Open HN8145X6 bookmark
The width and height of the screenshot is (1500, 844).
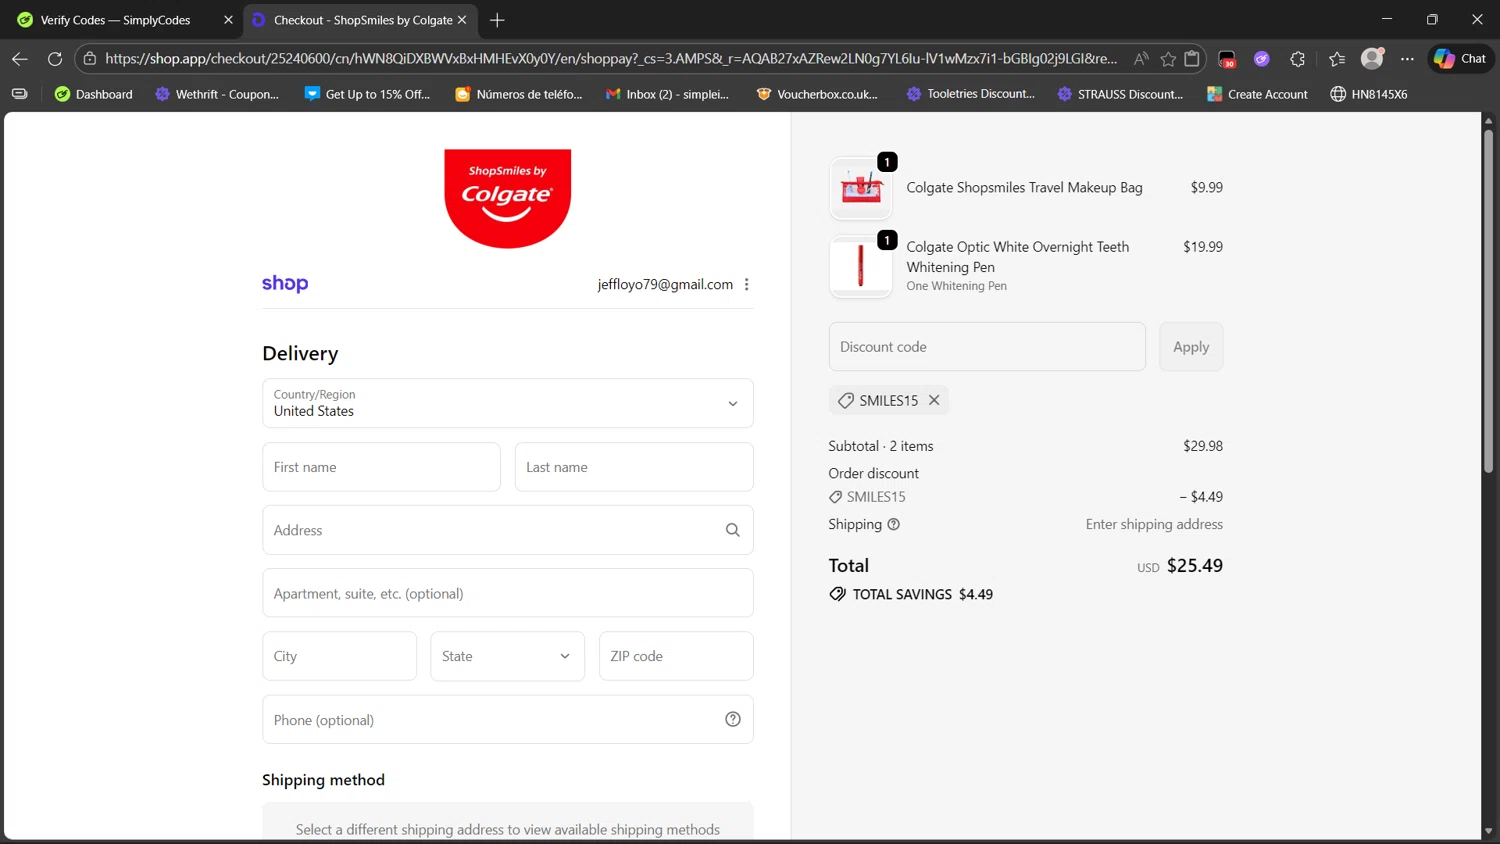[1368, 94]
